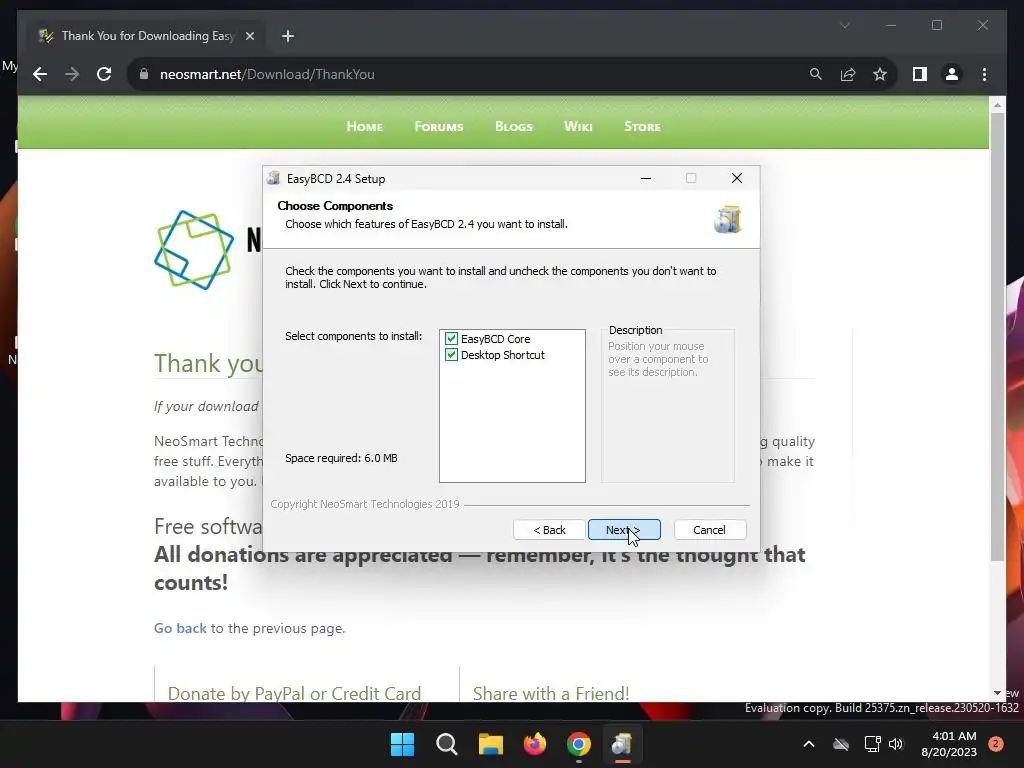Close the Thank You for Downloading tab
This screenshot has height=768, width=1024.
pos(249,36)
